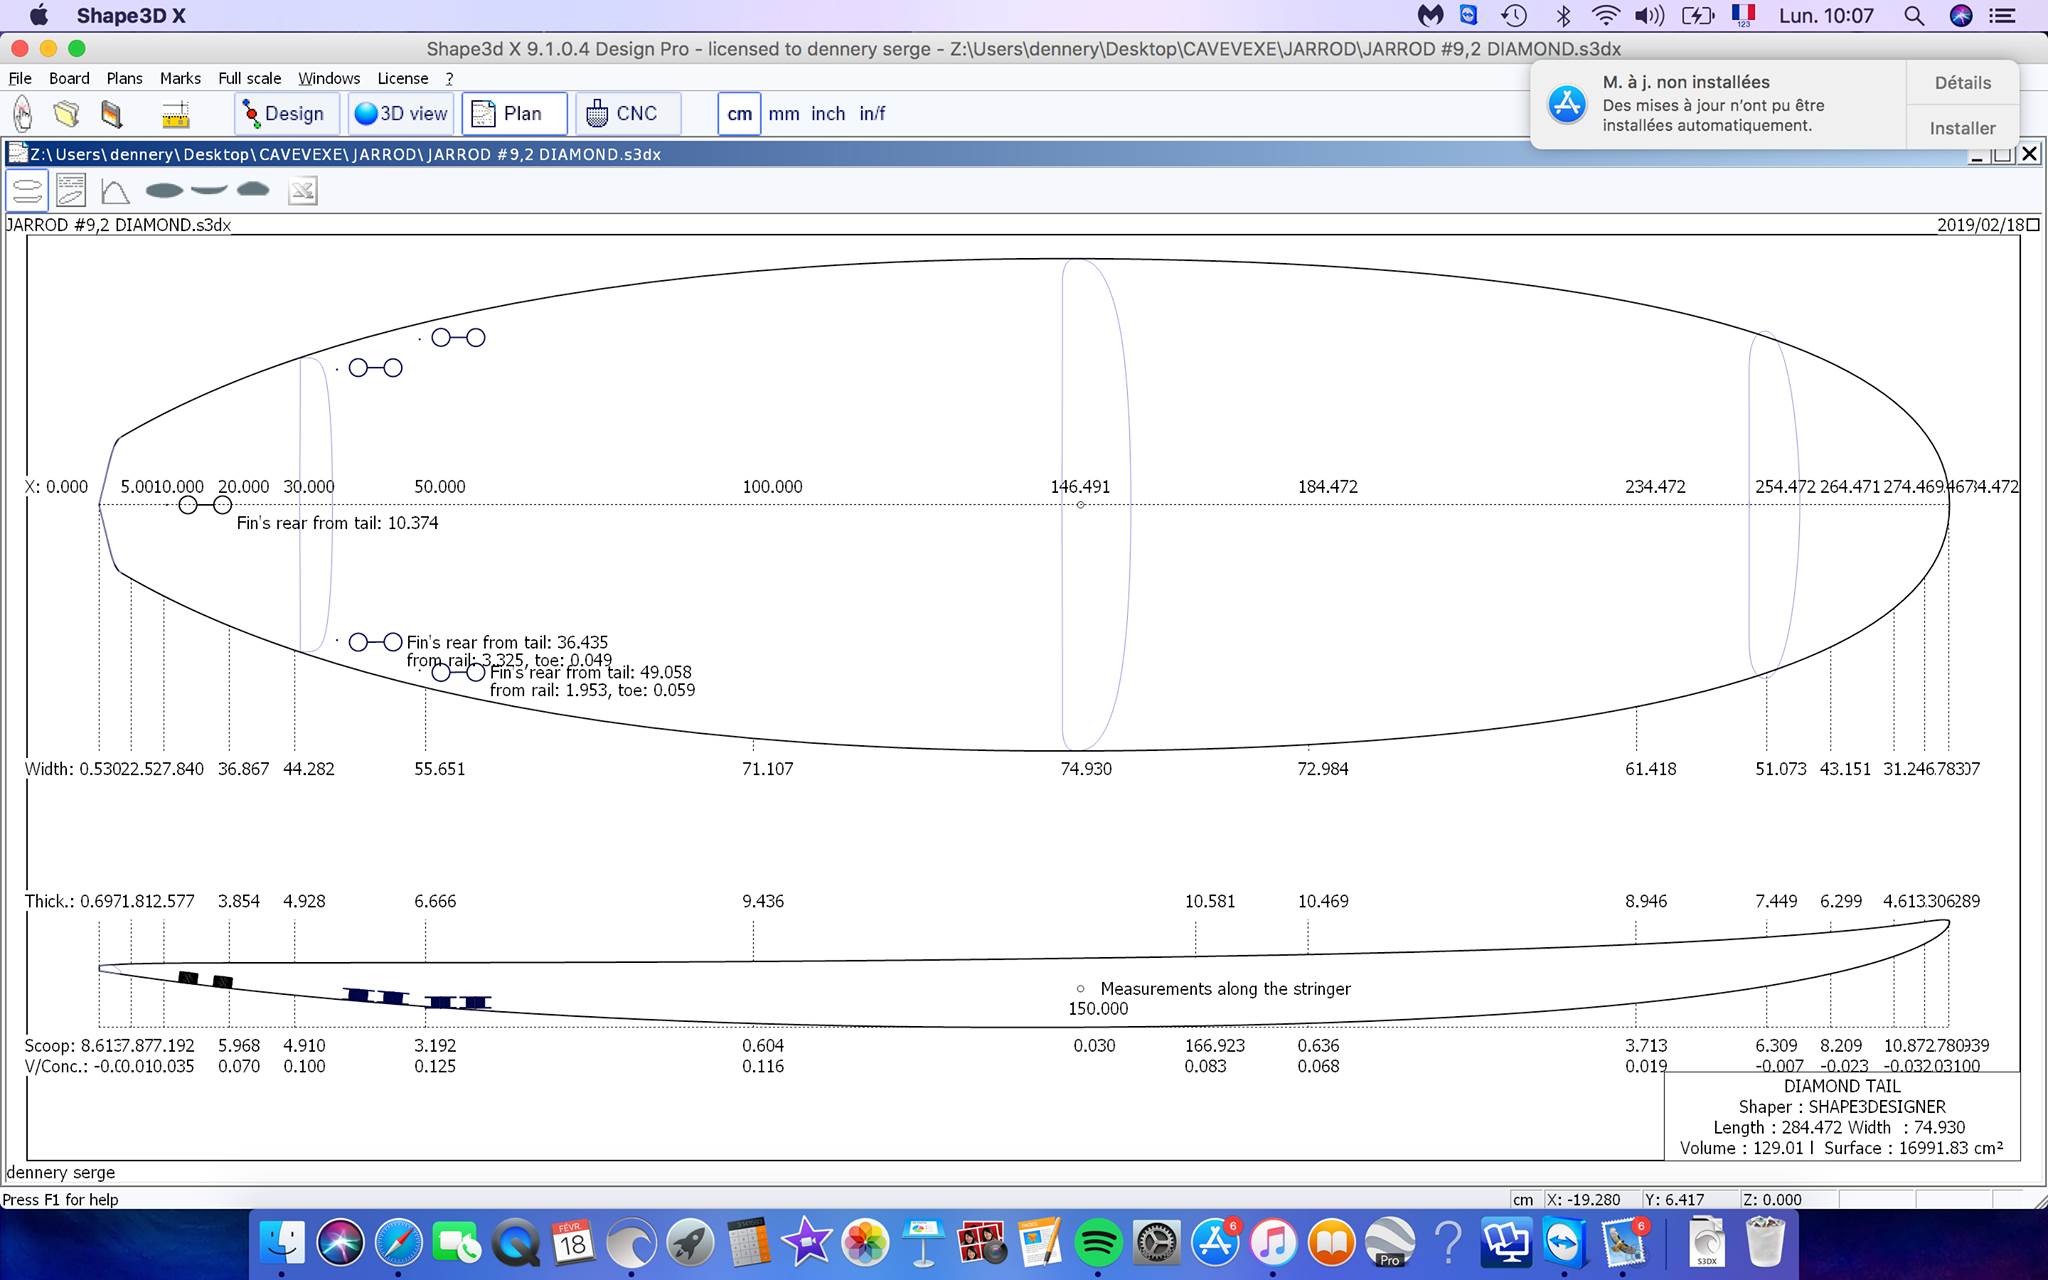Select the curve graph view icon
Viewport: 2048px width, 1280px height.
coord(115,190)
